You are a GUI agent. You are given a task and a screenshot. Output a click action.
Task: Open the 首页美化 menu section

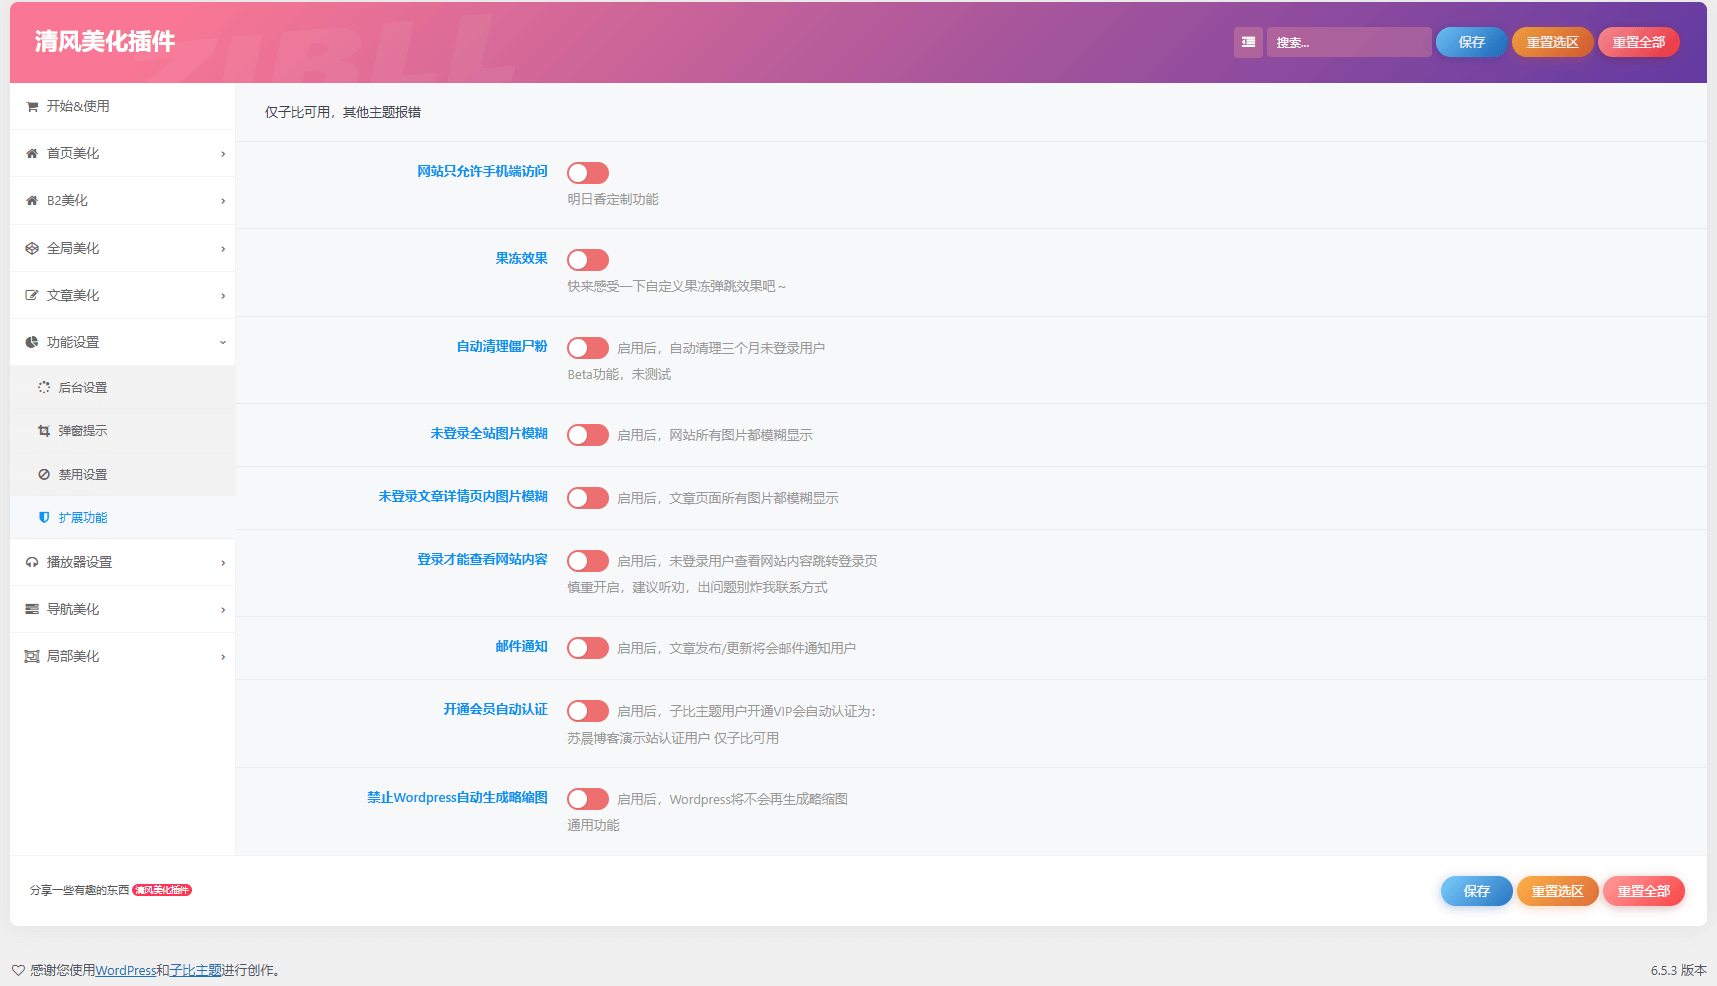(x=123, y=154)
